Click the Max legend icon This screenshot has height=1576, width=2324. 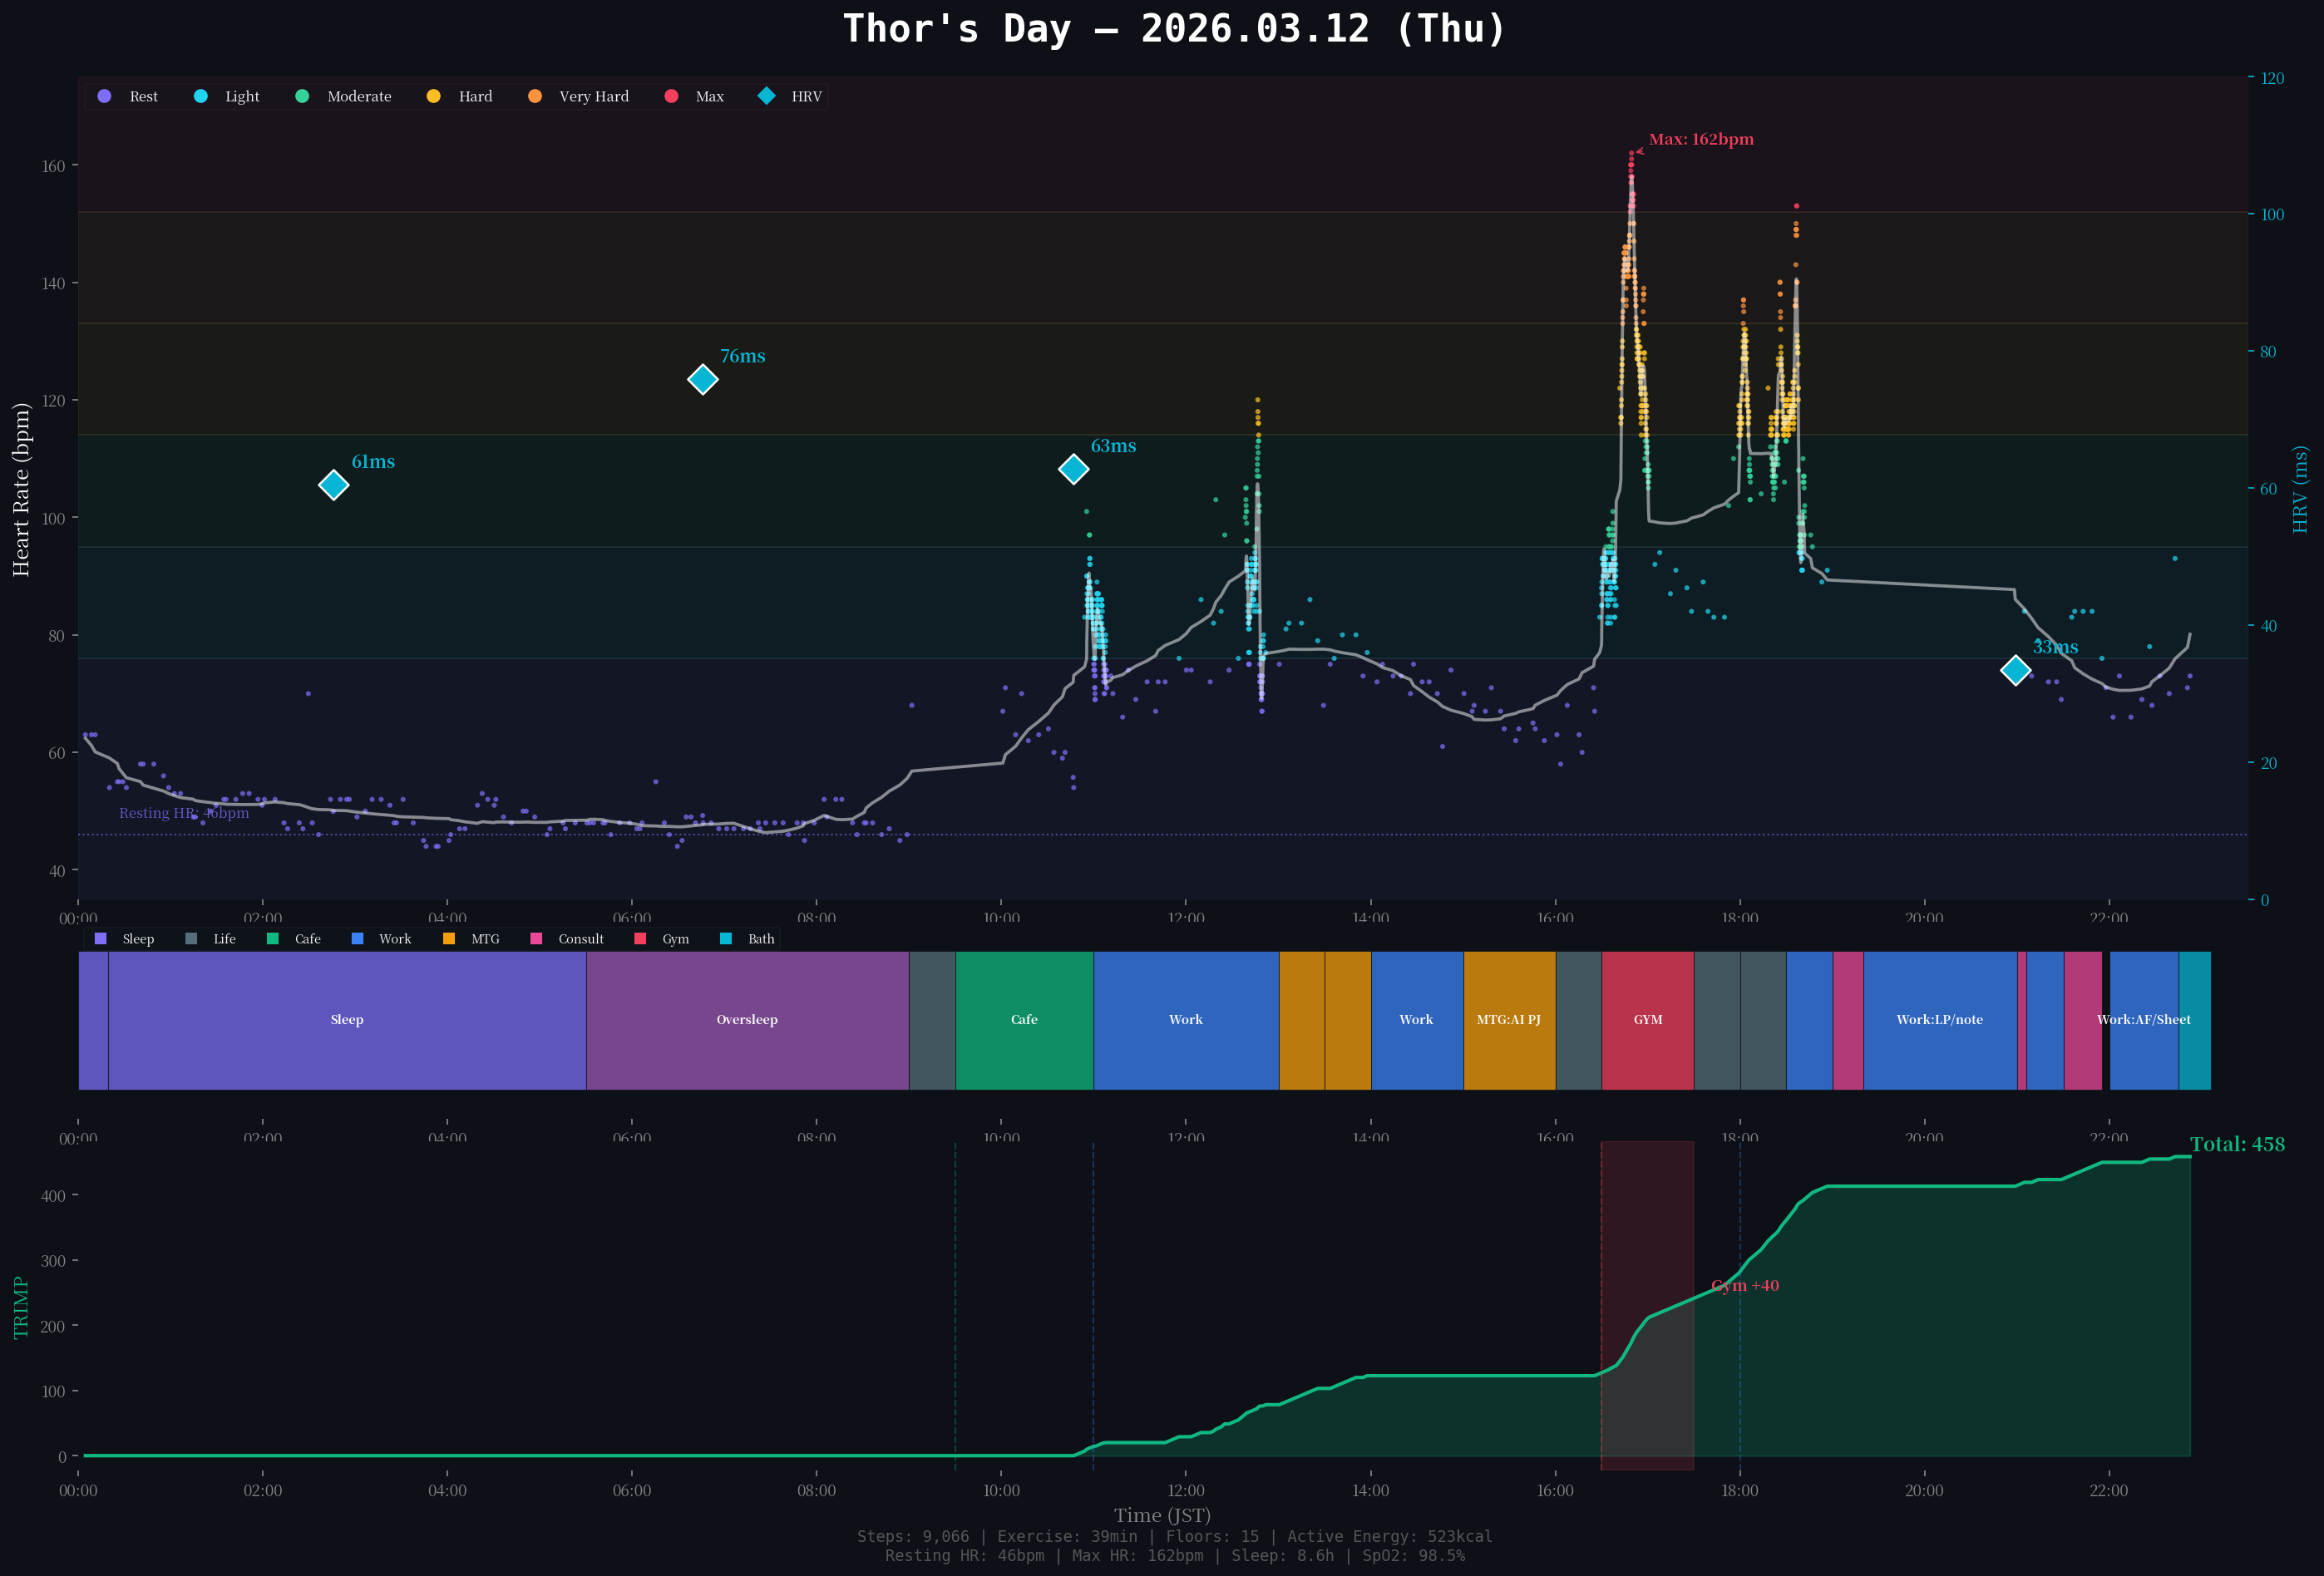click(672, 96)
